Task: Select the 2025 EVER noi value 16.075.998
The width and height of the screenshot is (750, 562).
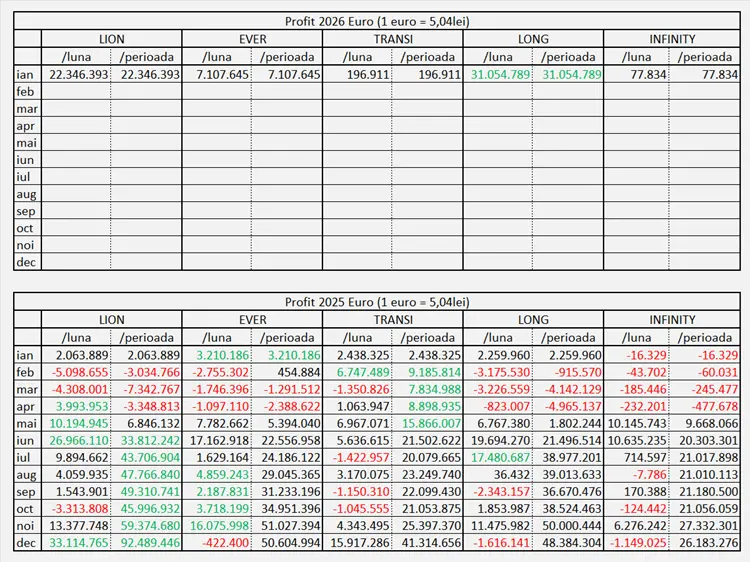Action: (217, 526)
